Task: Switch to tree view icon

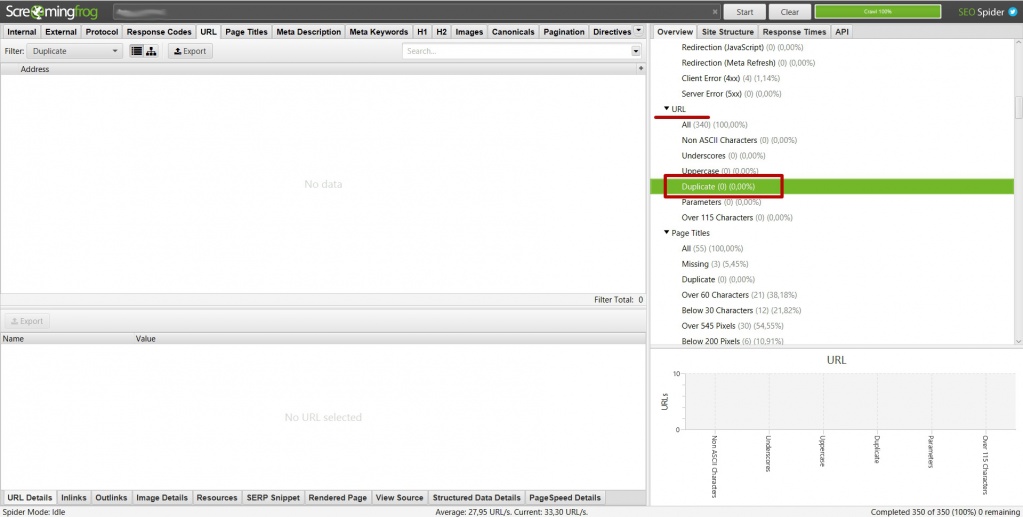Action: (151, 51)
